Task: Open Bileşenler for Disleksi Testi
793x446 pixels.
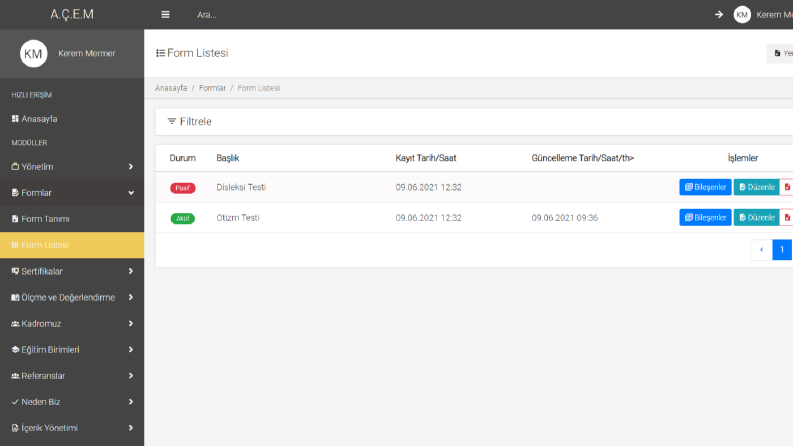Action: [705, 187]
